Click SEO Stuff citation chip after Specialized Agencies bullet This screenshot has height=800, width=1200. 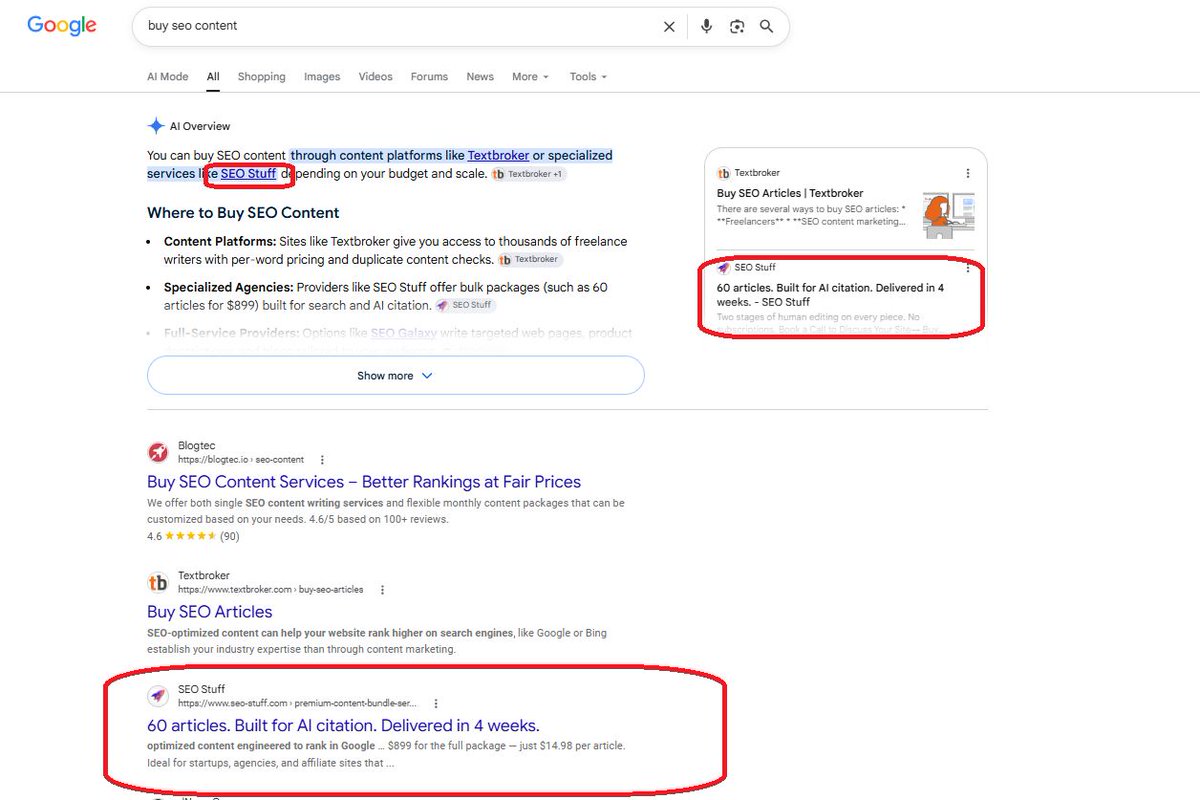[x=465, y=305]
